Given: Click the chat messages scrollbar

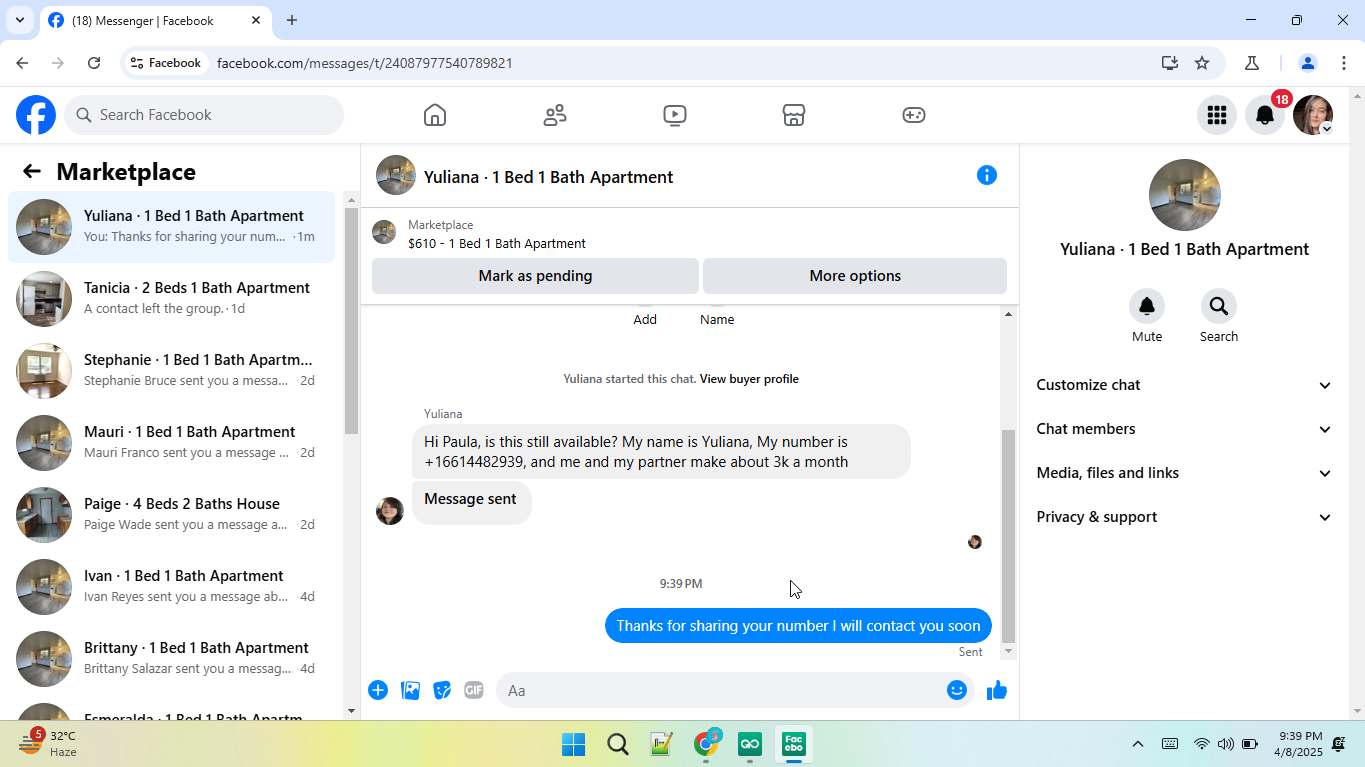Looking at the screenshot, I should pyautogui.click(x=1008, y=536).
